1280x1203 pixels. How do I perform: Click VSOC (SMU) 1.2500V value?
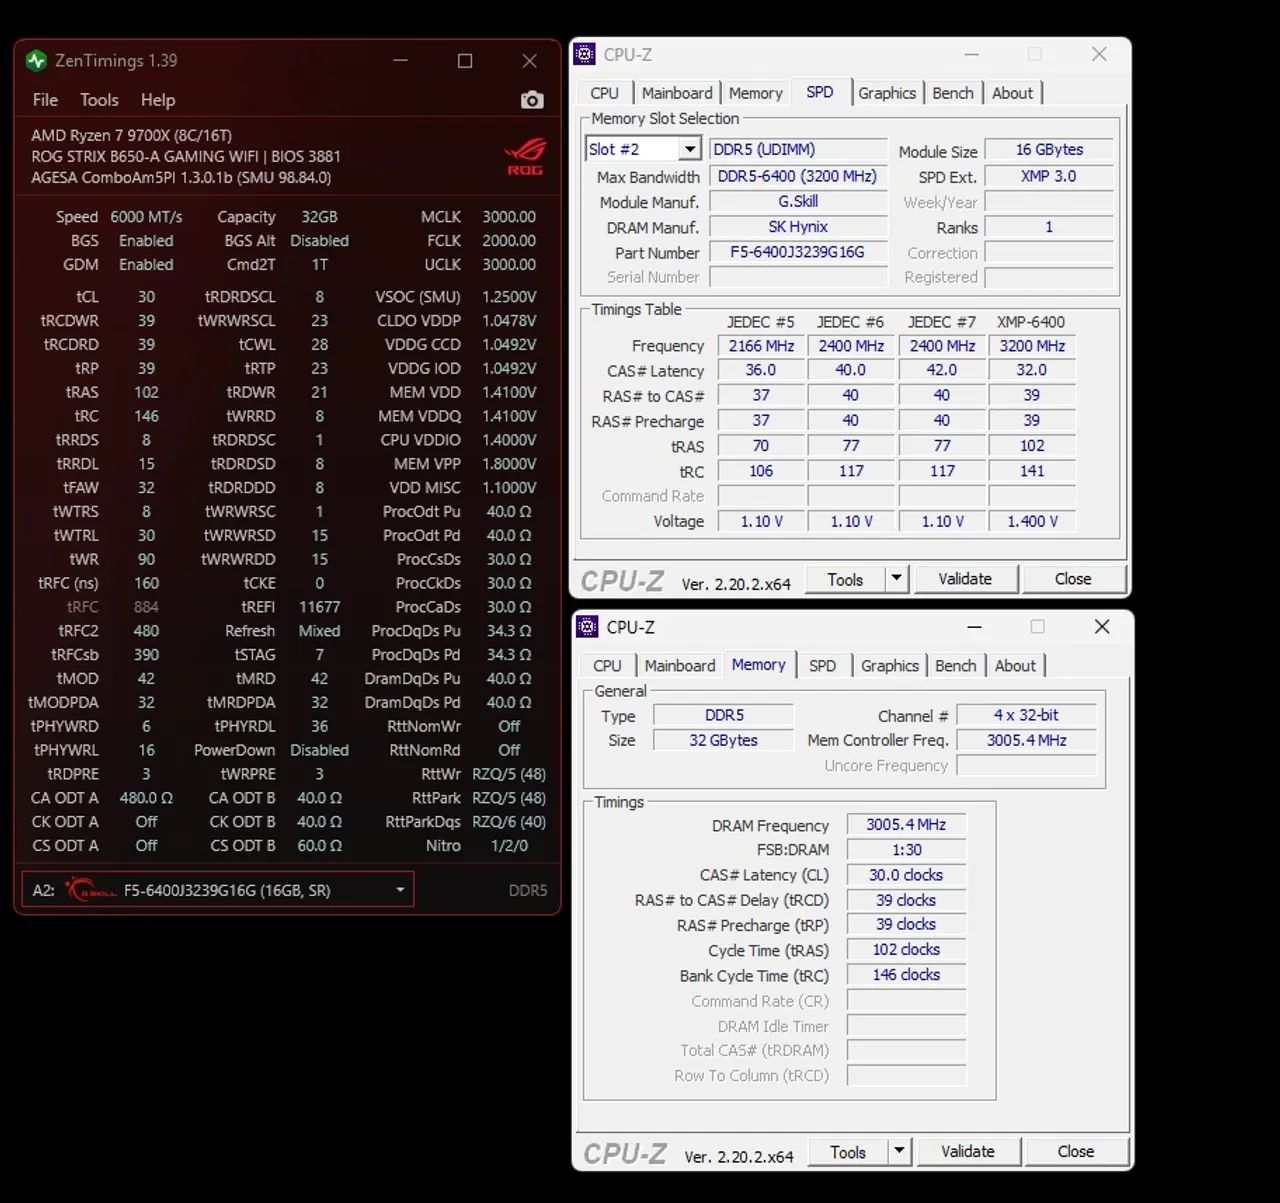pos(509,297)
